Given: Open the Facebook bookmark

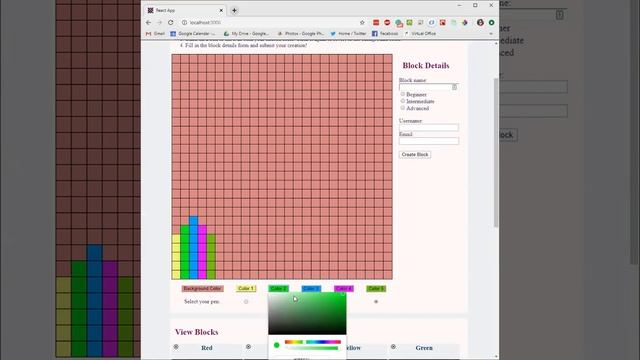Looking at the screenshot, I should tap(385, 33).
